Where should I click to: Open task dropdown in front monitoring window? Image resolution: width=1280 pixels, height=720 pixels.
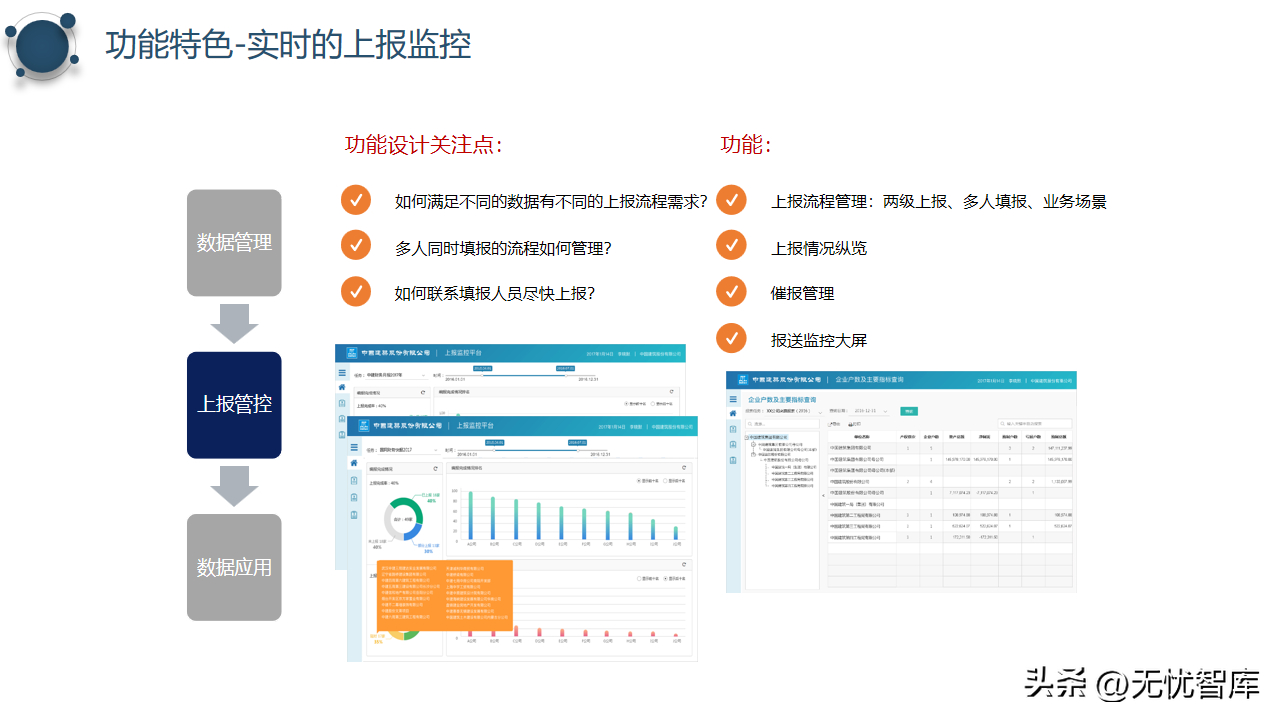click(x=409, y=450)
